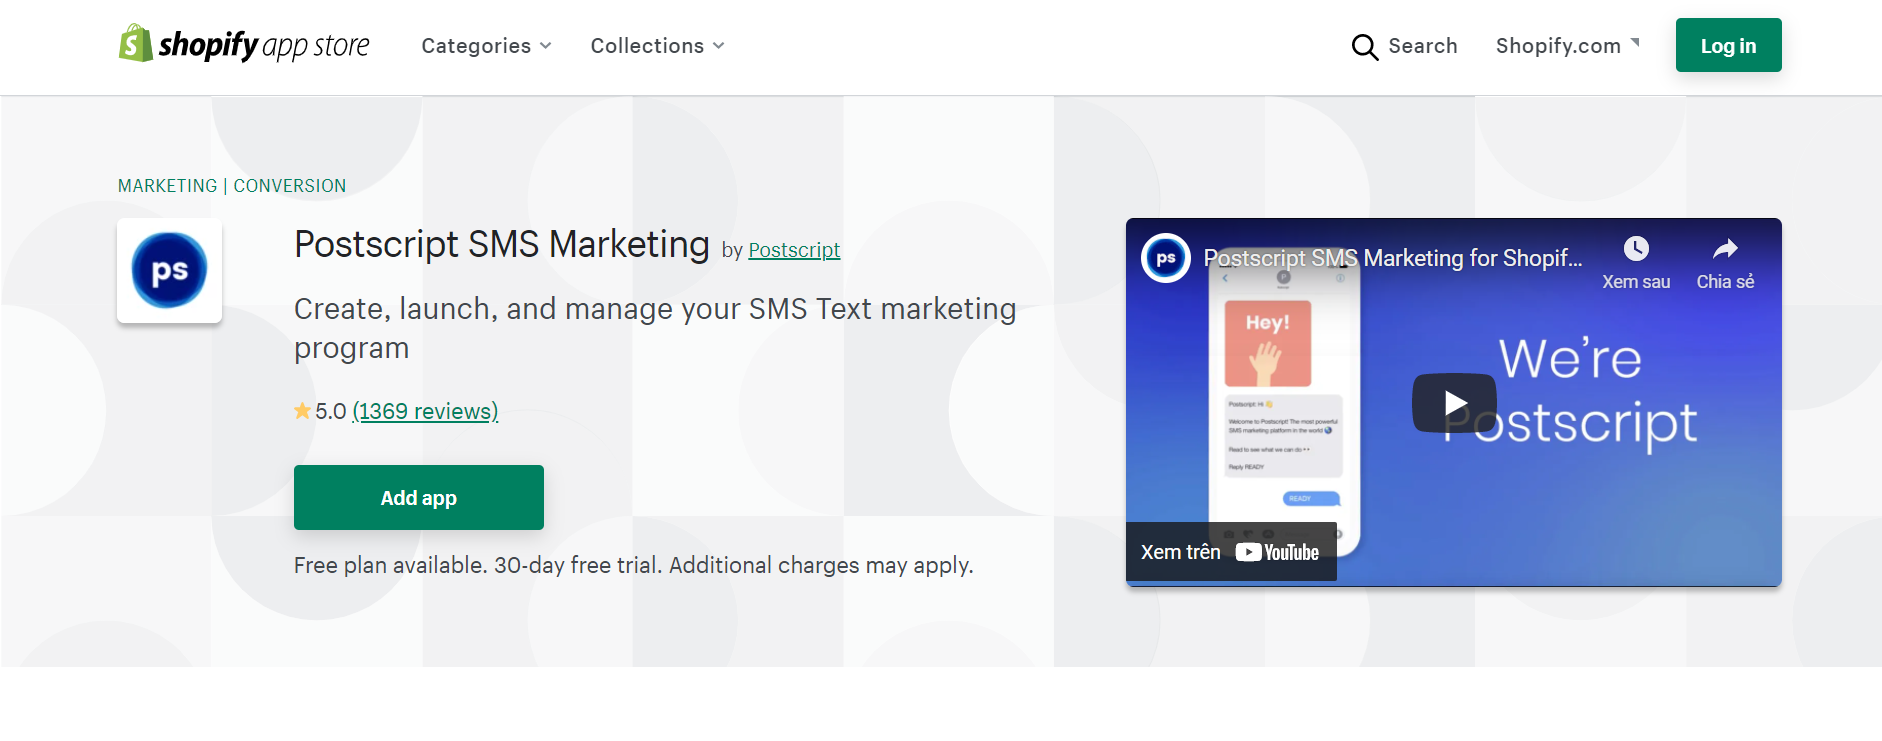Click Xem trên YouTube button
Viewport: 1882px width, 741px height.
(1231, 552)
